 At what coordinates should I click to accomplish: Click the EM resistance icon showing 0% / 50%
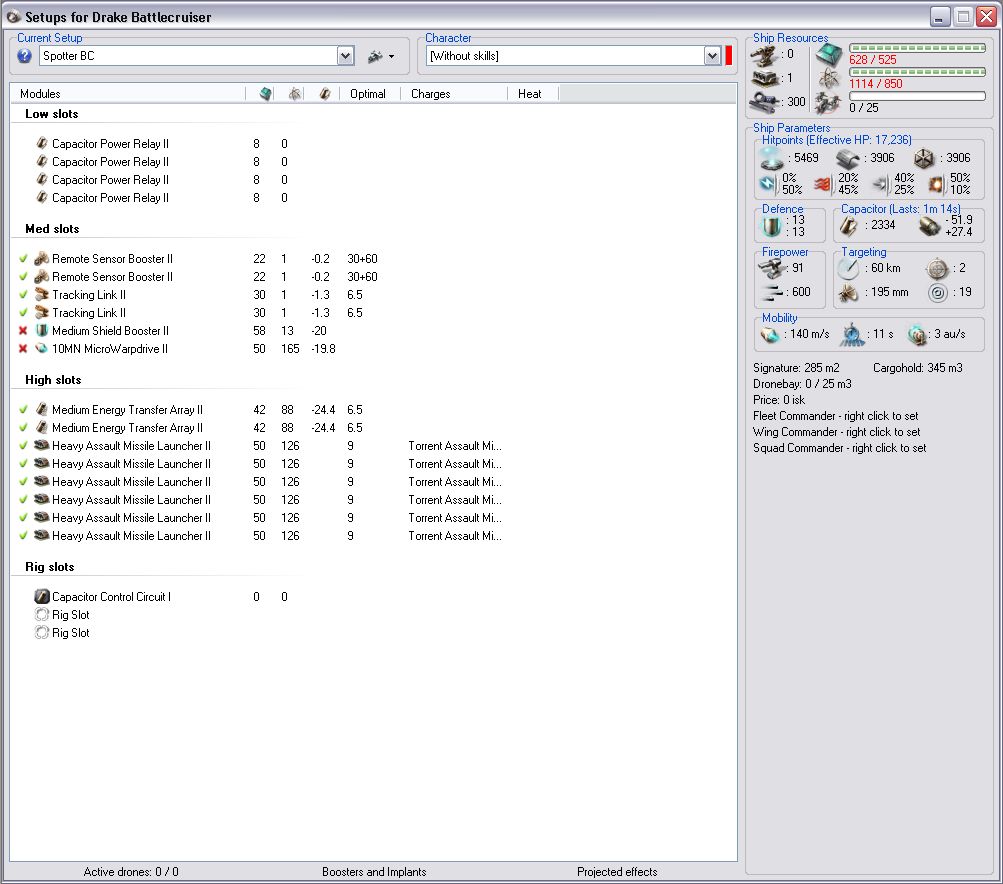(x=768, y=184)
